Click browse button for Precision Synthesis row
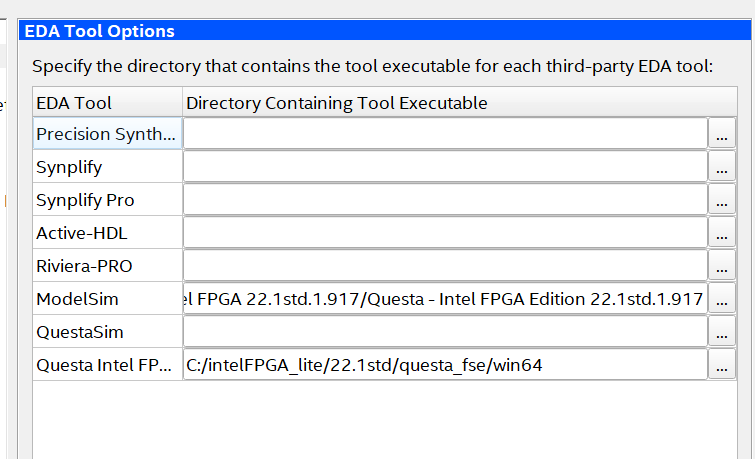The width and height of the screenshot is (755, 459). click(721, 134)
